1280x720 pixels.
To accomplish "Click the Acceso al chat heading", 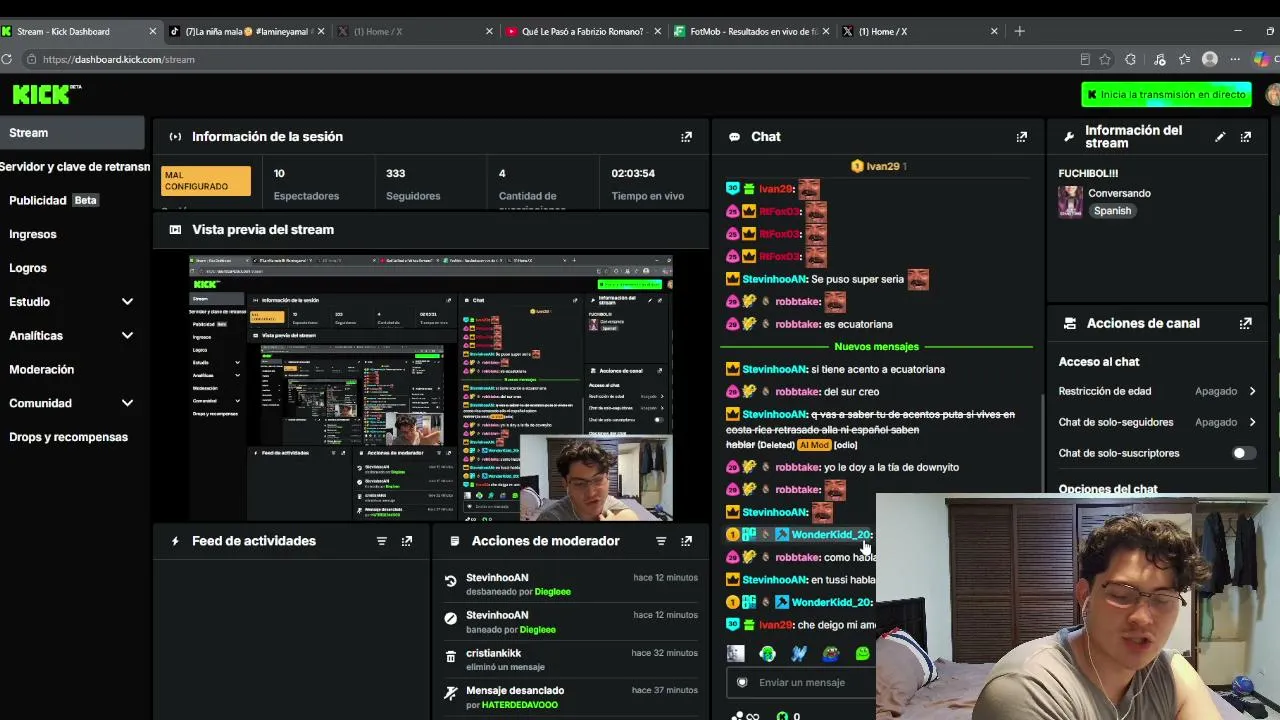I will pyautogui.click(x=1098, y=362).
